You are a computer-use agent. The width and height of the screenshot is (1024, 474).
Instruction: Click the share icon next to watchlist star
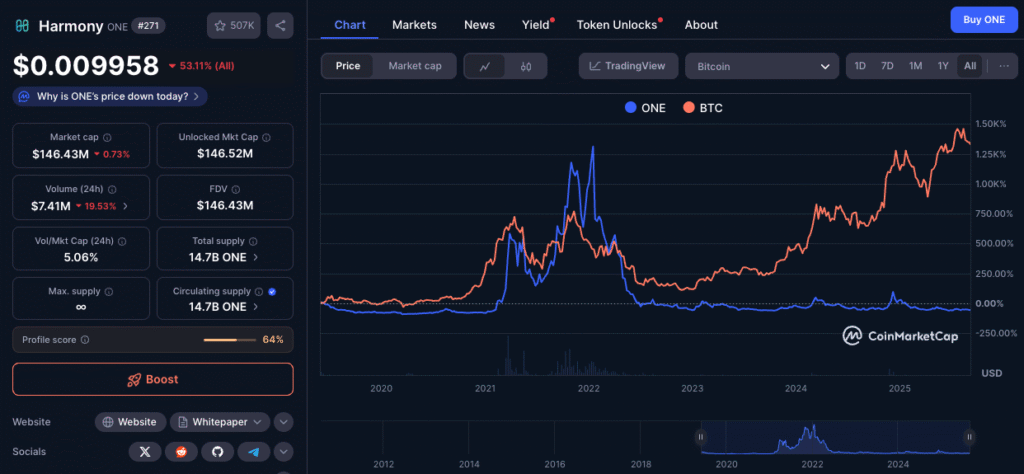[x=280, y=26]
